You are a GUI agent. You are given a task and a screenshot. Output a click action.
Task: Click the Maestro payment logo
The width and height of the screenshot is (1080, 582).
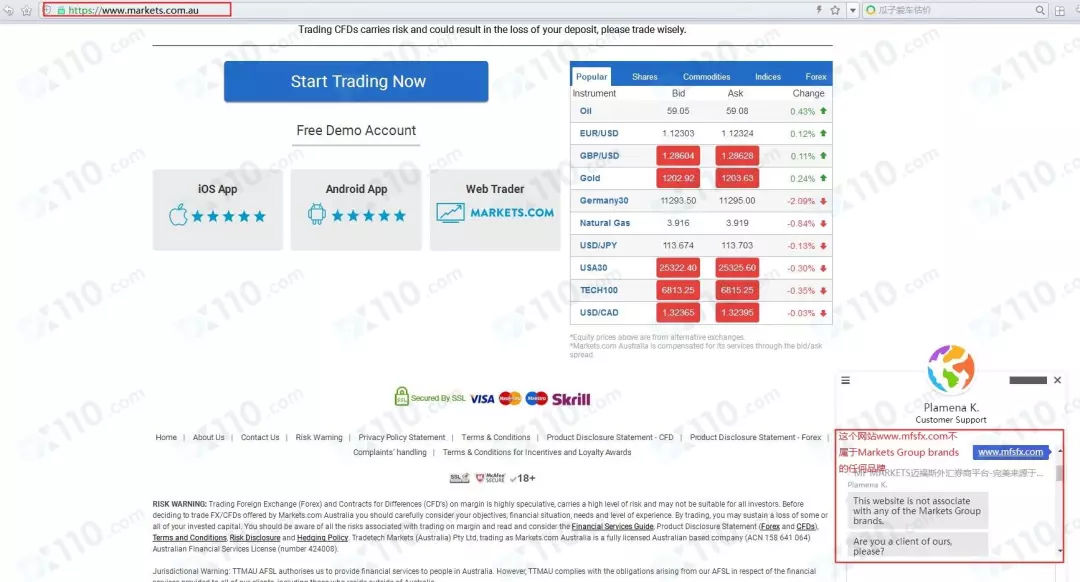click(x=537, y=398)
